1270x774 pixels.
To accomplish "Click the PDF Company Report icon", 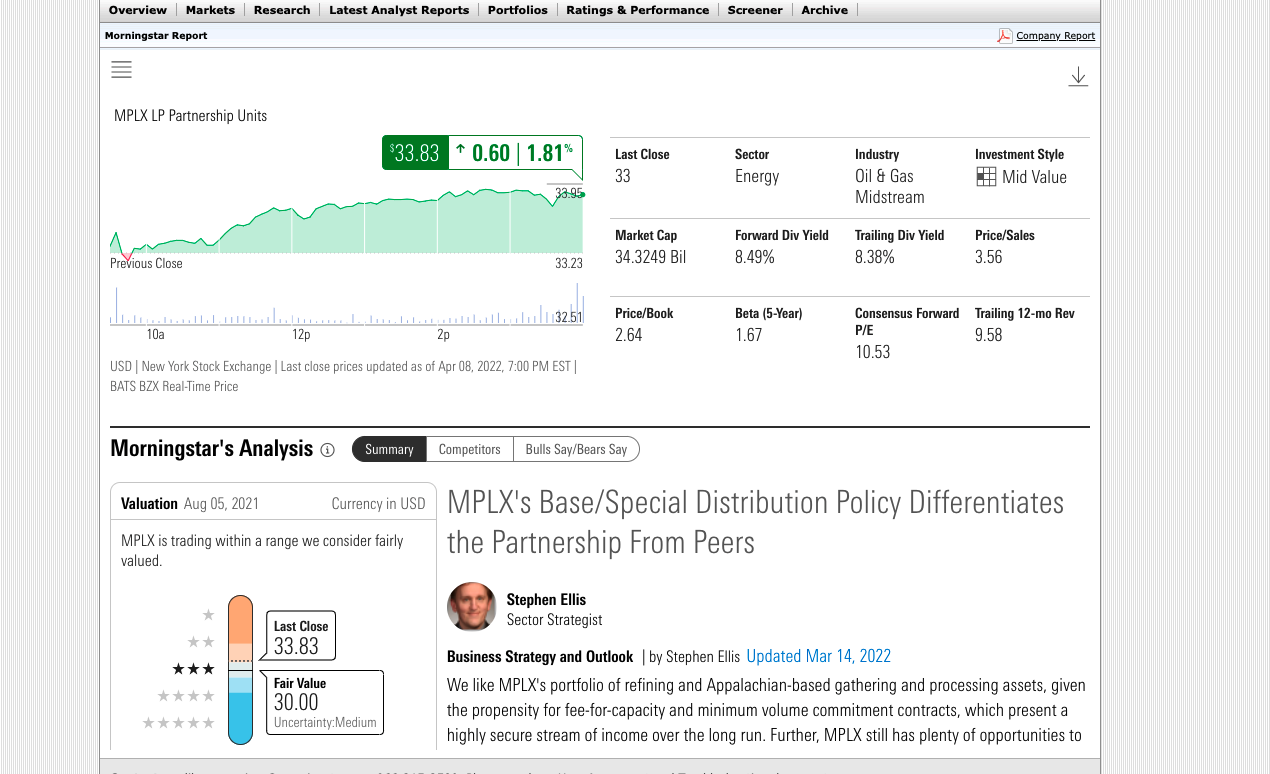I will coord(1005,36).
